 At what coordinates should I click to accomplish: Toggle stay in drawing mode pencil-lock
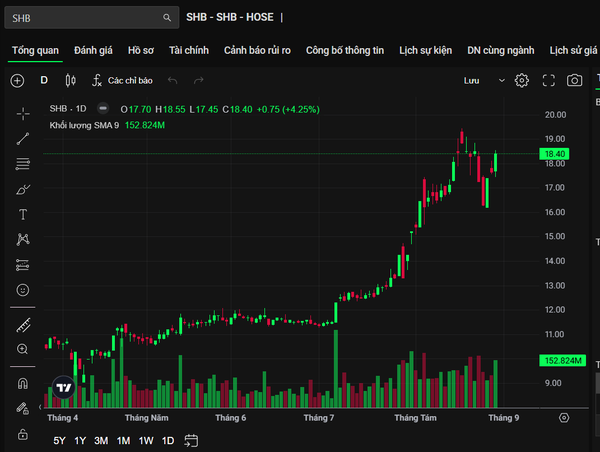[23, 408]
